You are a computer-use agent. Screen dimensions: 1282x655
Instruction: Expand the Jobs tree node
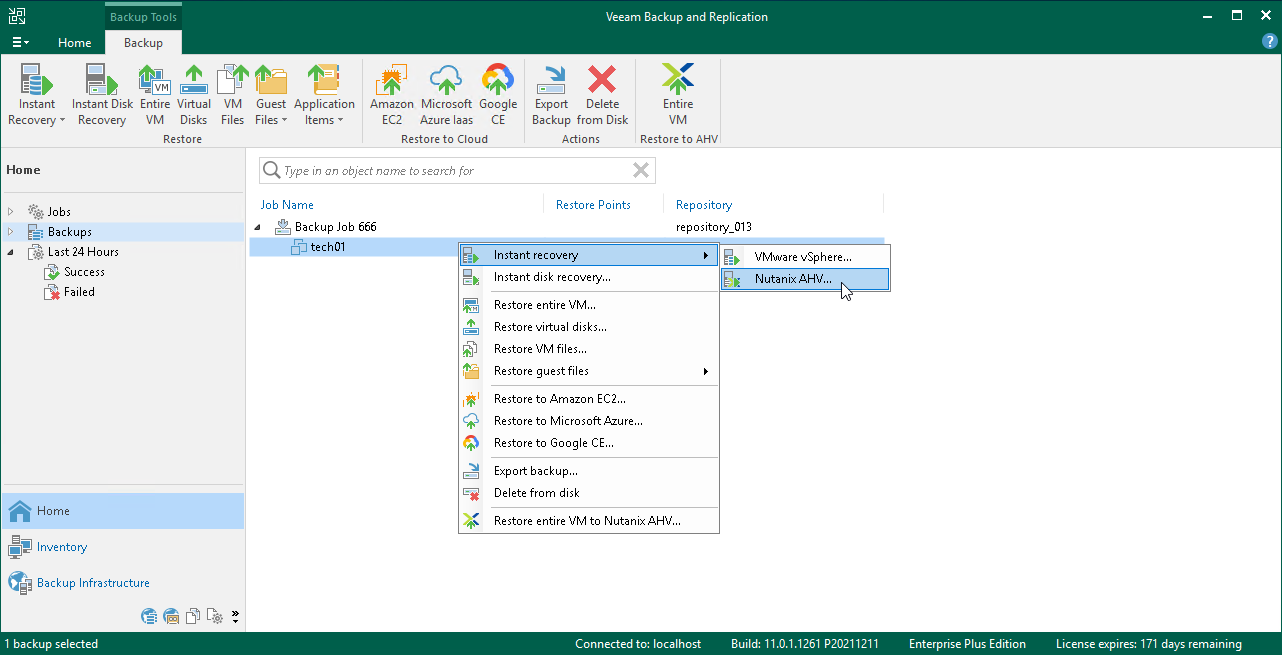11,212
